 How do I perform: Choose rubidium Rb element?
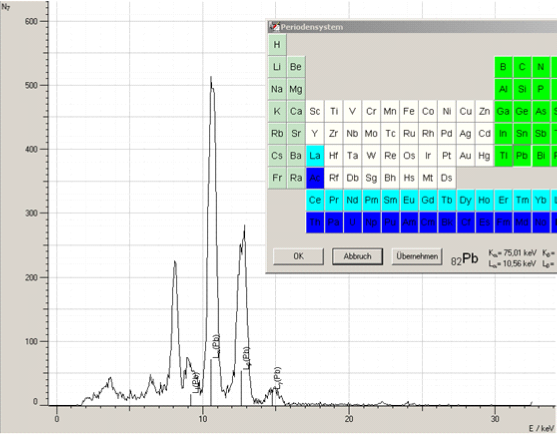(277, 134)
